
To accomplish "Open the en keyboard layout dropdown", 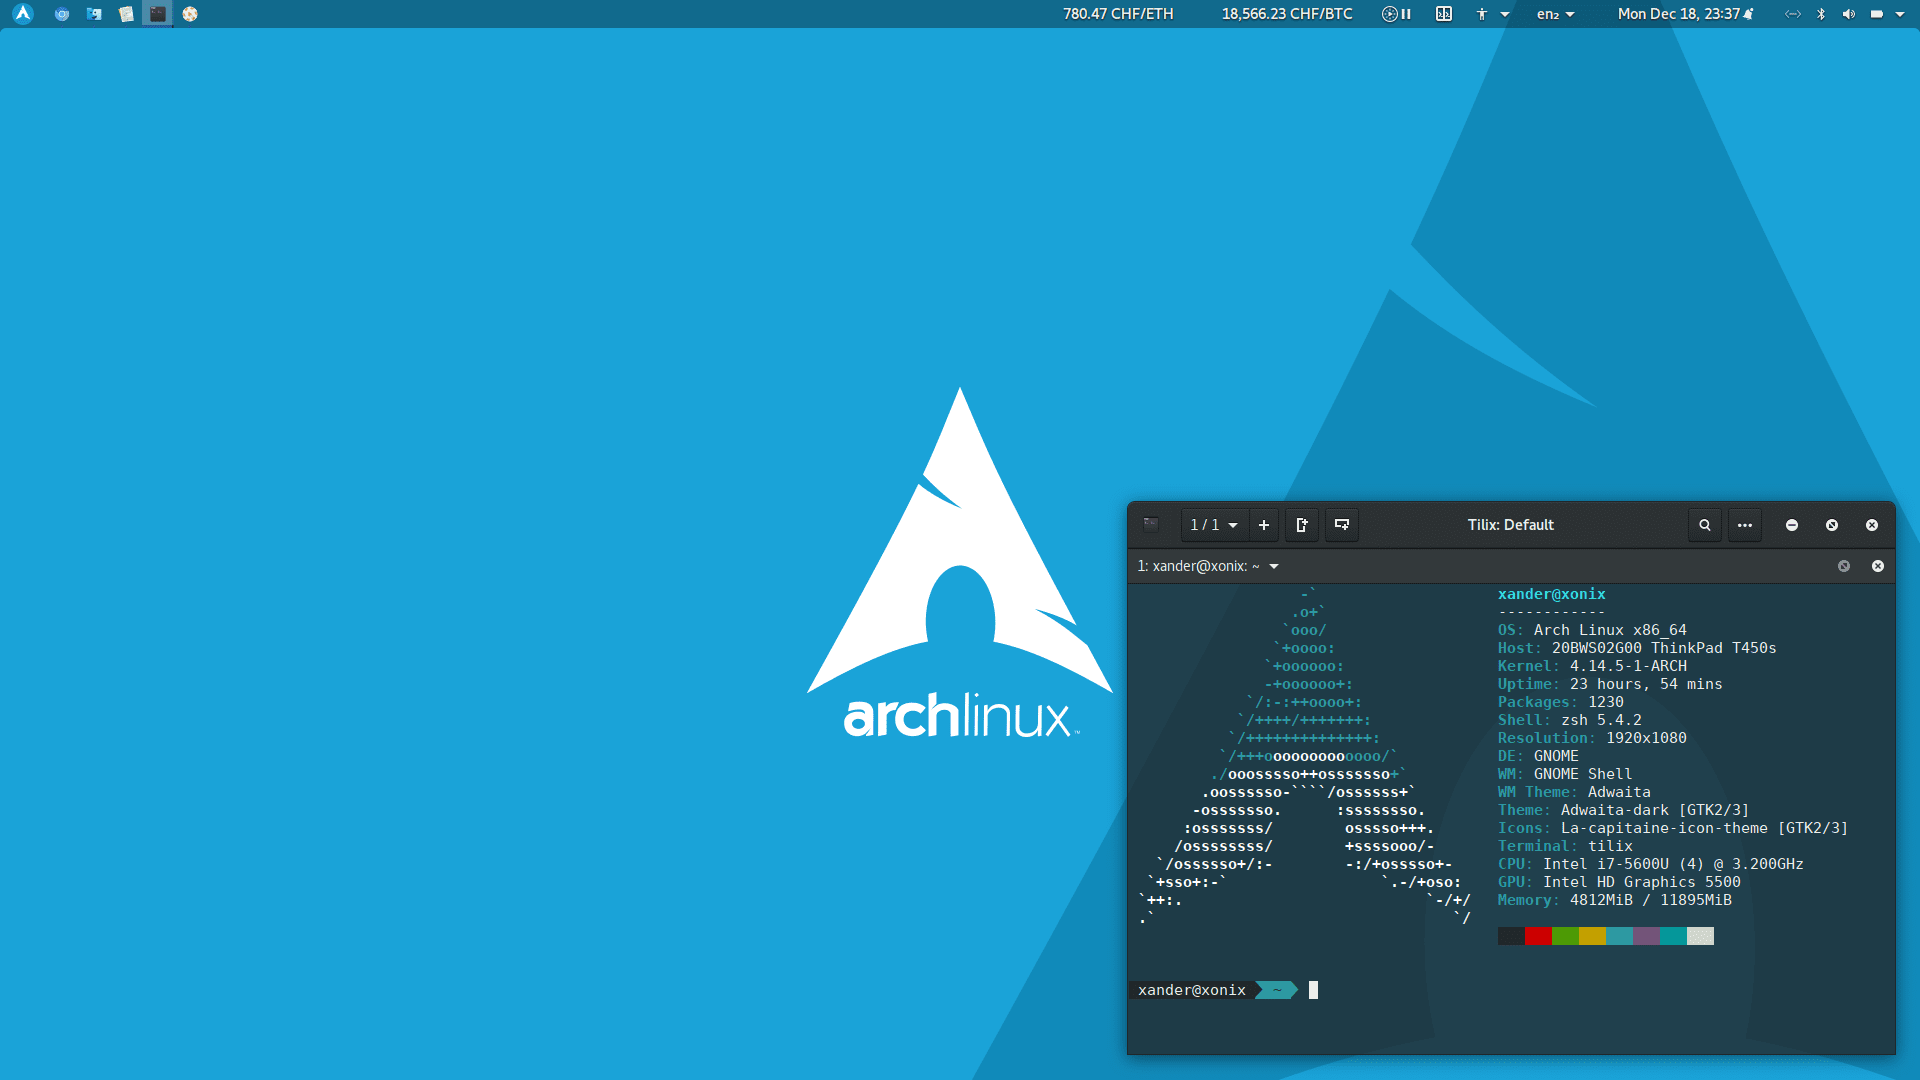I will (1556, 14).
